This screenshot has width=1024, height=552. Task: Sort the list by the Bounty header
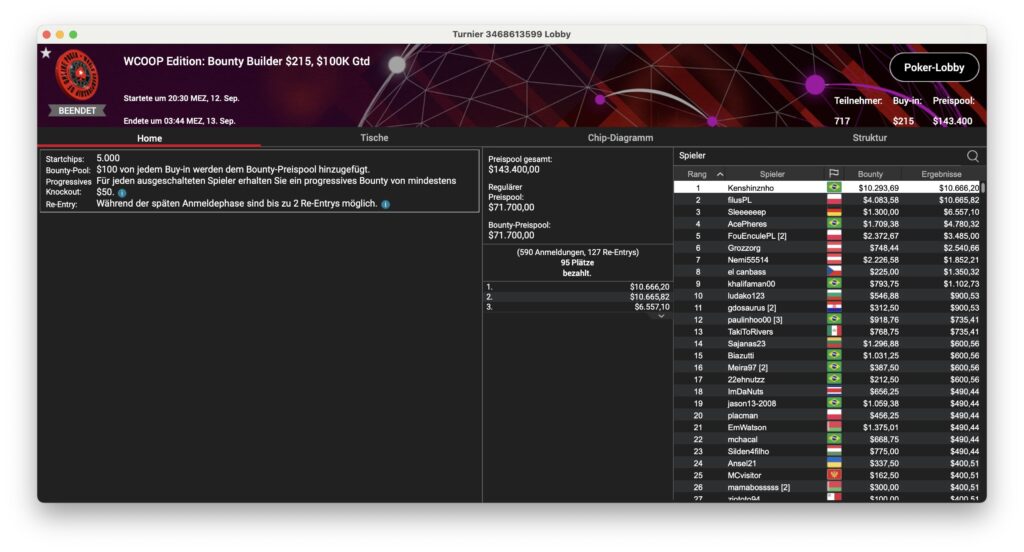point(870,174)
